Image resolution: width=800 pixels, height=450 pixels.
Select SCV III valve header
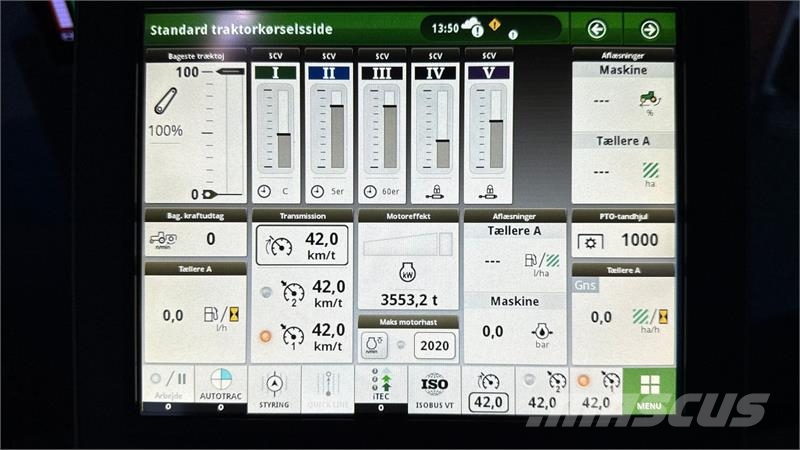[382, 73]
